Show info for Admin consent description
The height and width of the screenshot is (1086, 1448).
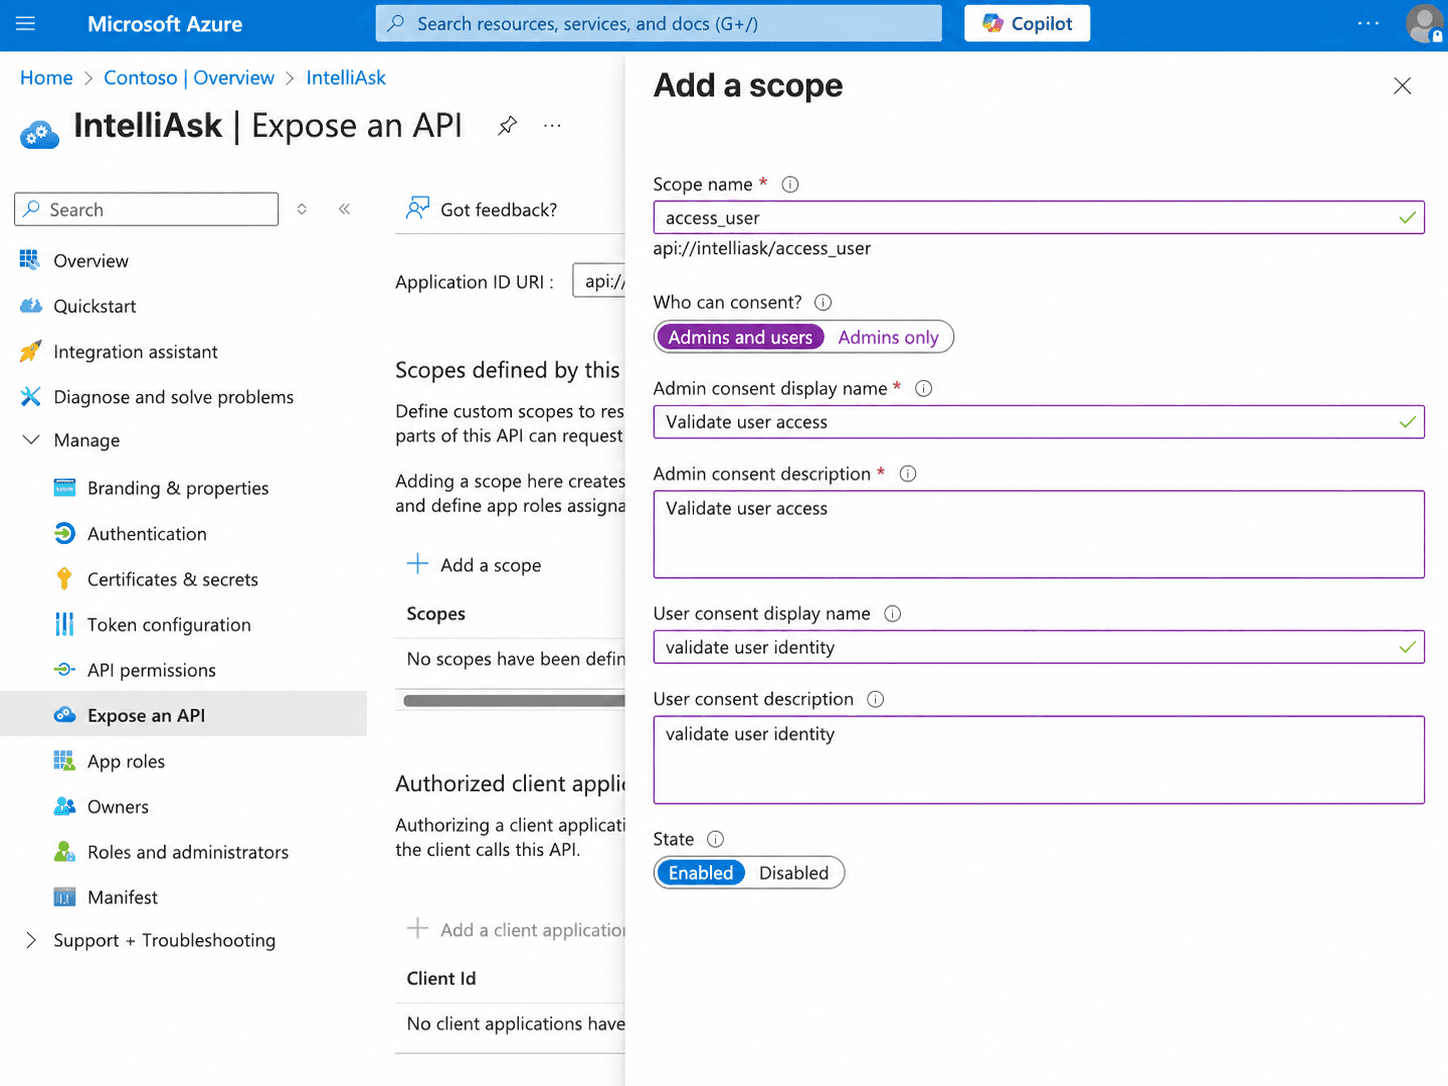click(908, 474)
